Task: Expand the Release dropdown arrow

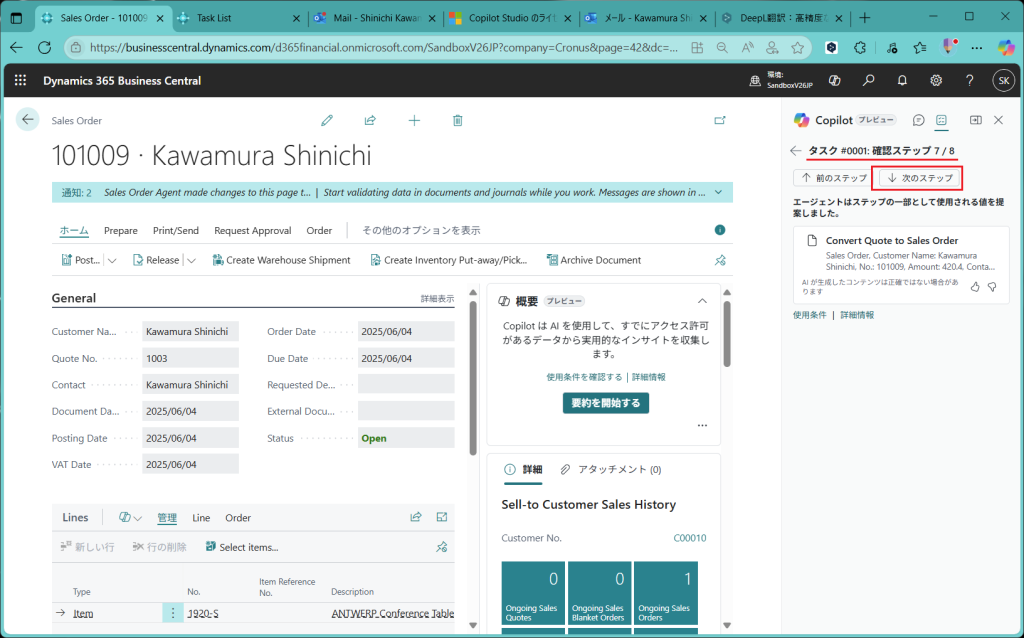Action: click(x=191, y=260)
